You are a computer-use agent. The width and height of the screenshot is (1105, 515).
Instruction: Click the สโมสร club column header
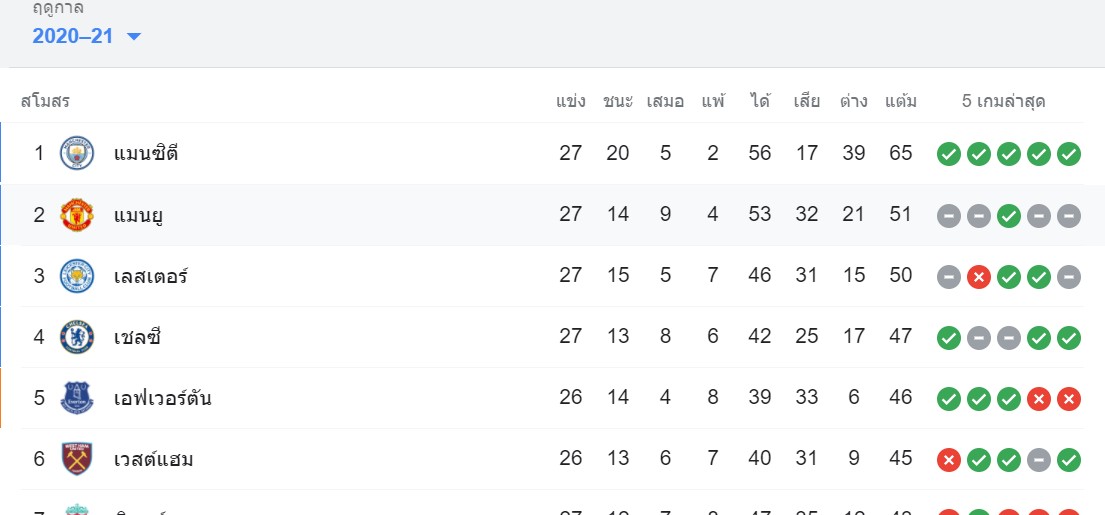[x=45, y=101]
